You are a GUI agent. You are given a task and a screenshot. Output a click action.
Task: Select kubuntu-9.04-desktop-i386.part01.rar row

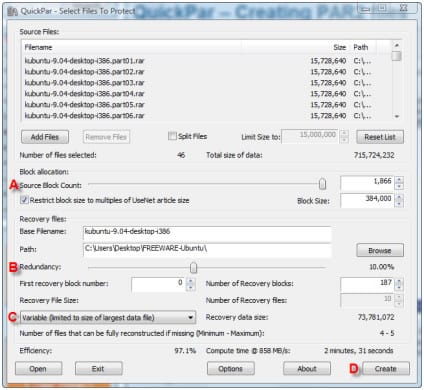[x=207, y=61]
